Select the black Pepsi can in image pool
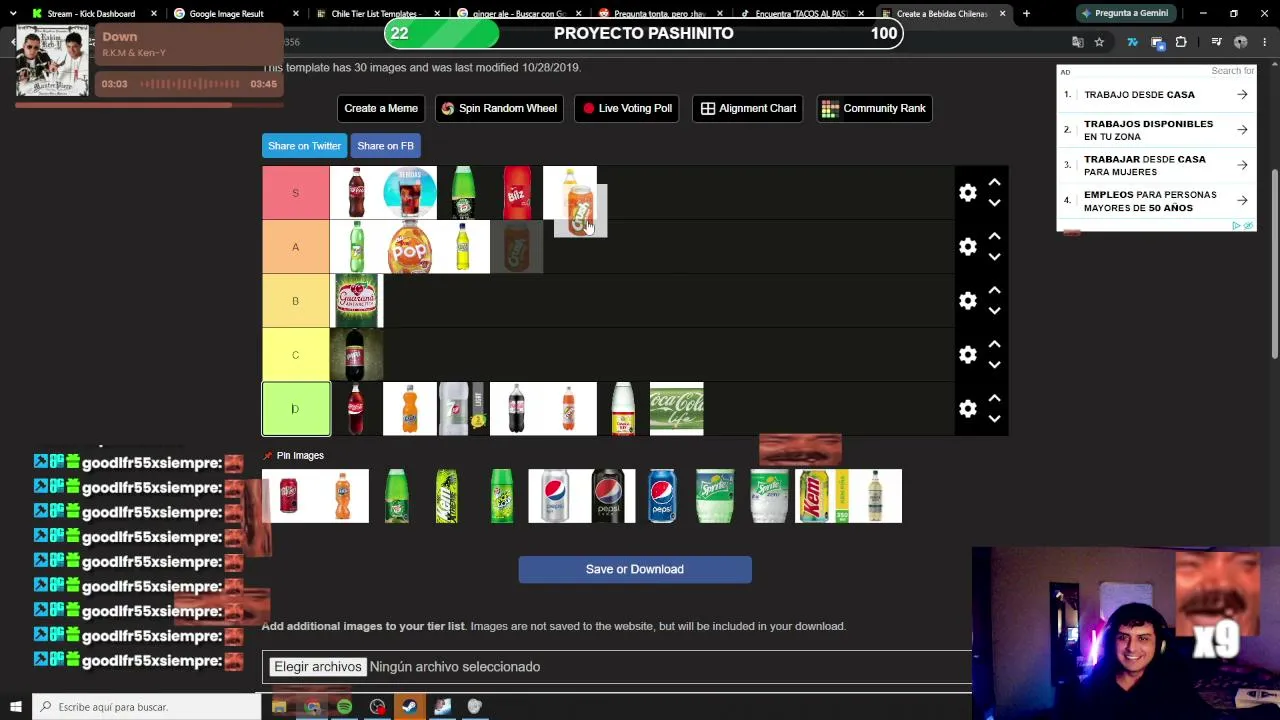Viewport: 1280px width, 720px height. tap(609, 496)
